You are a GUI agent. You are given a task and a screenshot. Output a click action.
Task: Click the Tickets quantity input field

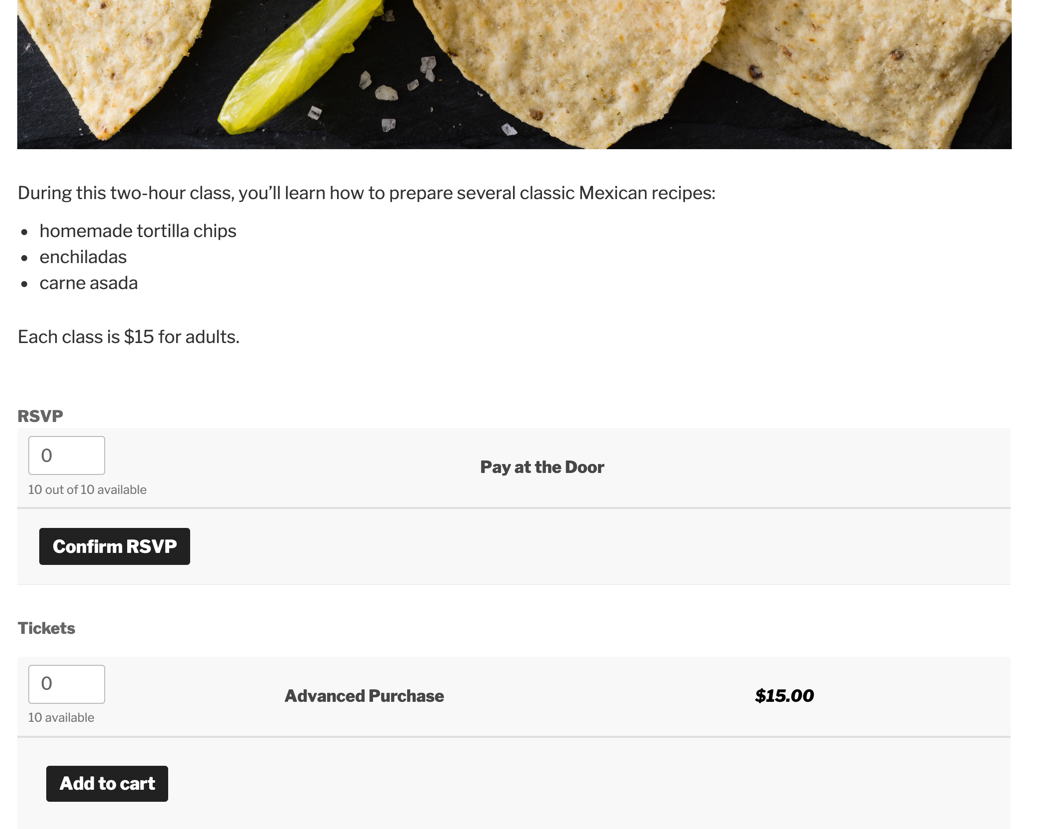click(x=66, y=684)
